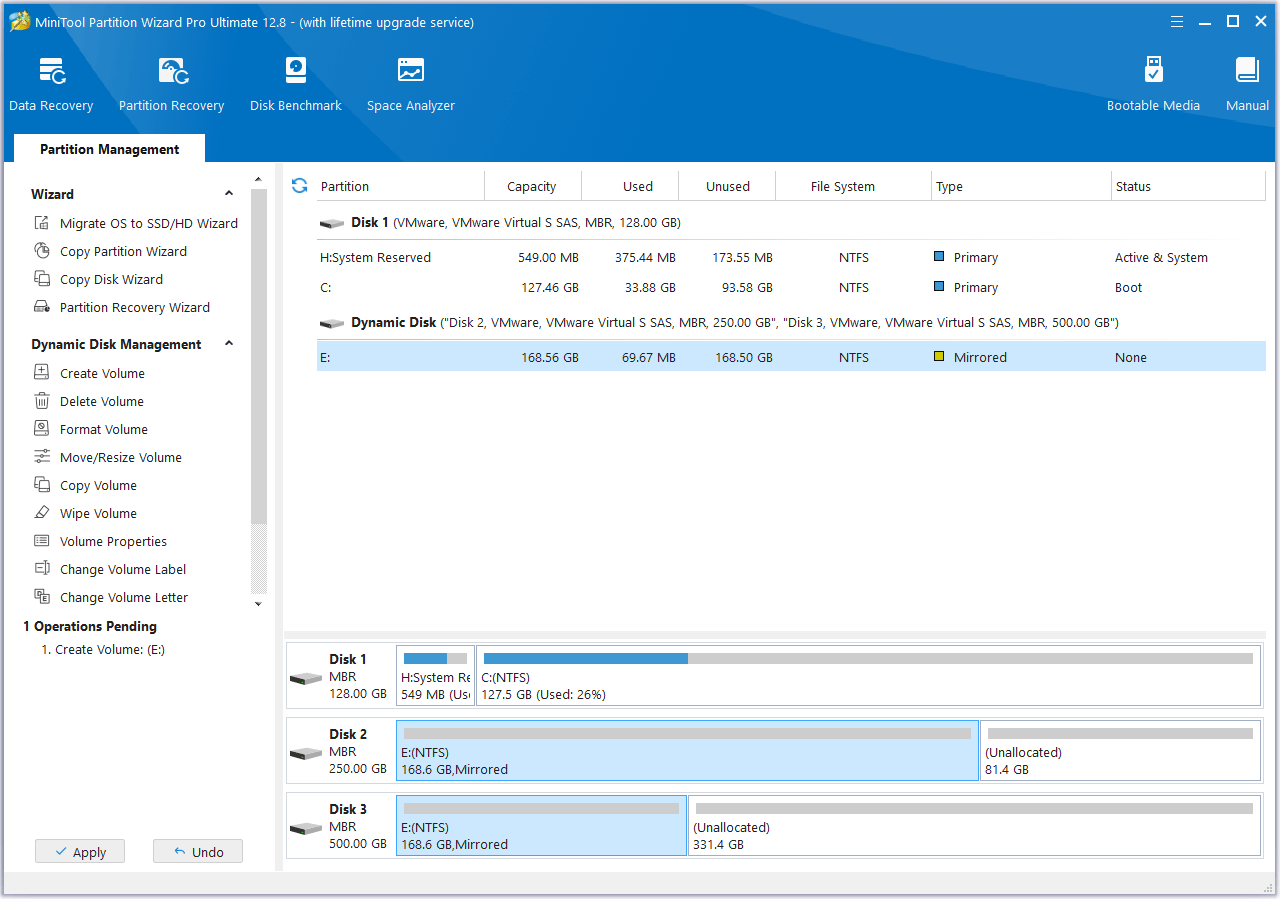Sort by the Used column header
This screenshot has width=1280, height=899.
point(630,186)
